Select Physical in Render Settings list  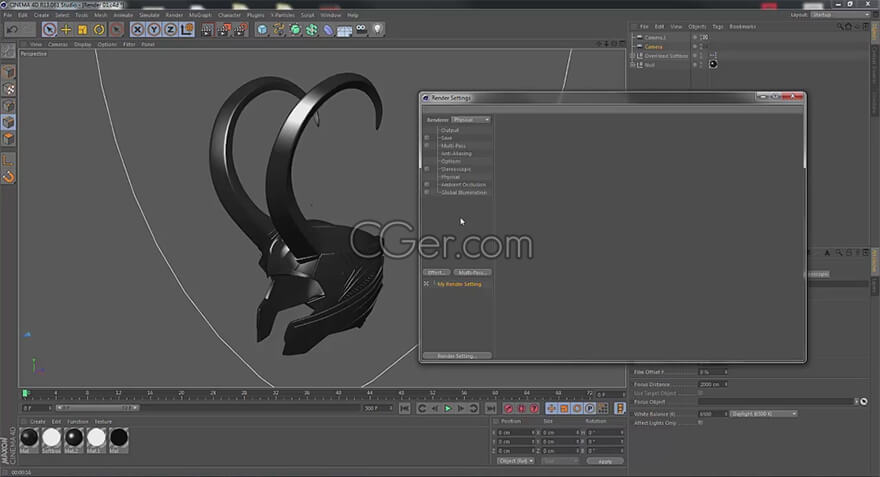point(450,177)
